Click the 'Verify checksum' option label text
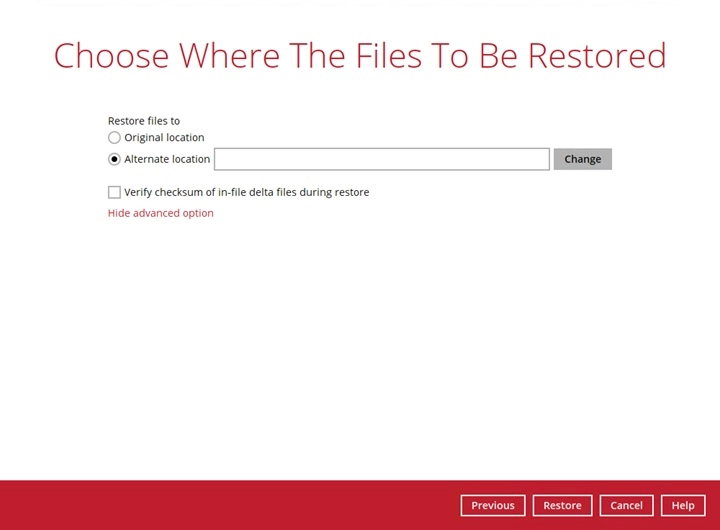The width and height of the screenshot is (720, 530). 246,192
